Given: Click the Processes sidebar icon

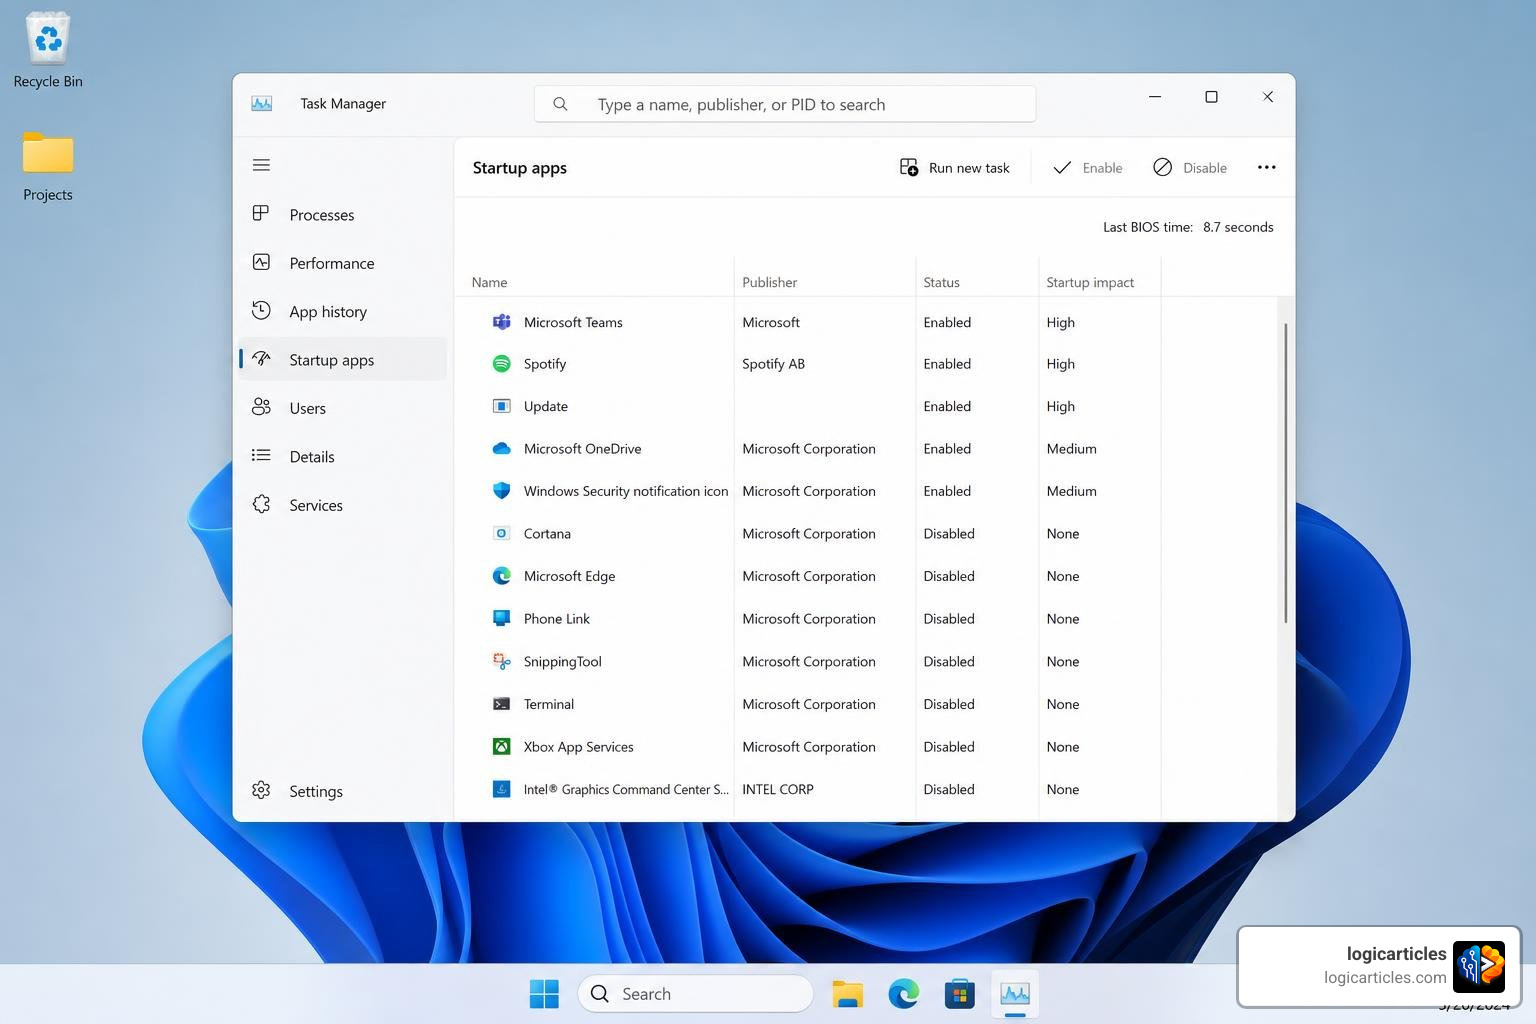Looking at the screenshot, I should pyautogui.click(x=261, y=213).
